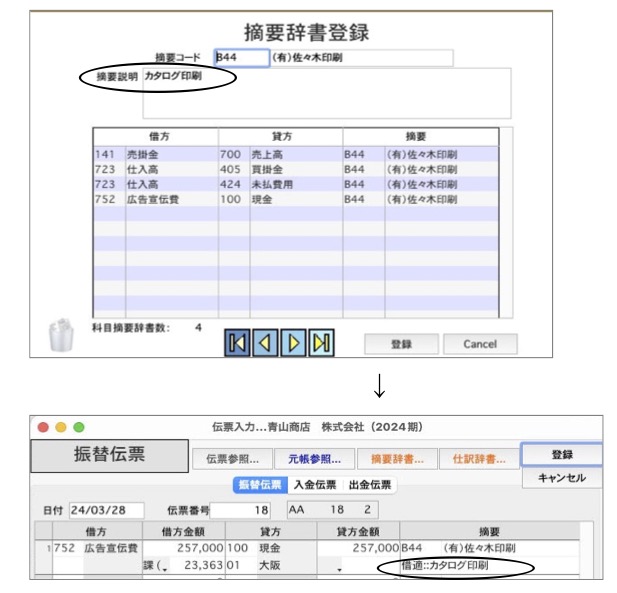Click the キャンセル button in slip window
The image size is (617, 593).
point(560,478)
